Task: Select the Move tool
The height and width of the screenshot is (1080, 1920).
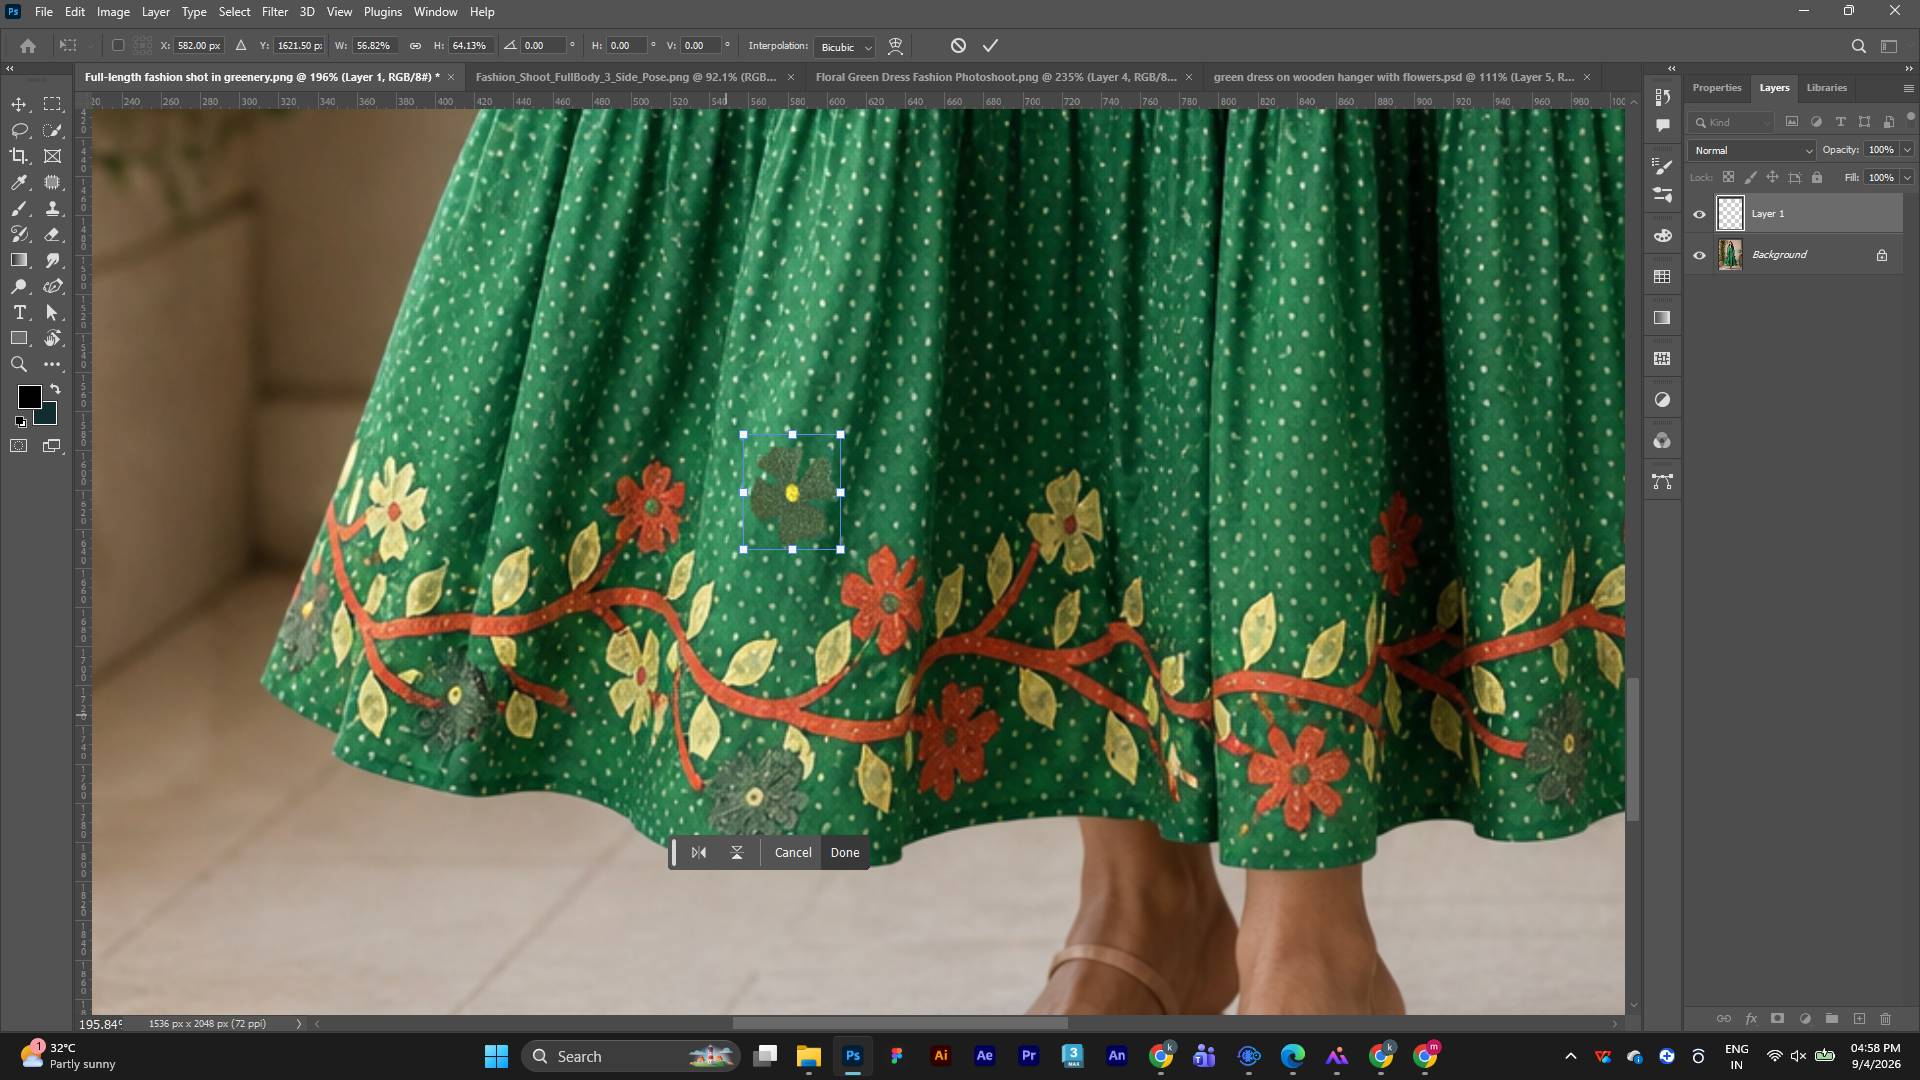Action: [x=19, y=105]
